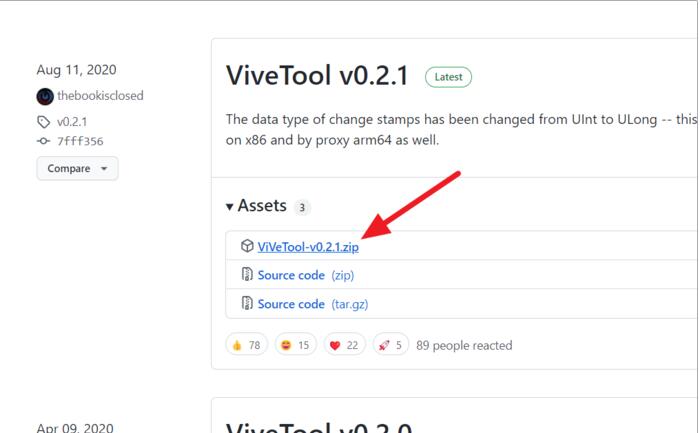Open the v0.2.1 tag link
The image size is (700, 433).
[72, 121]
